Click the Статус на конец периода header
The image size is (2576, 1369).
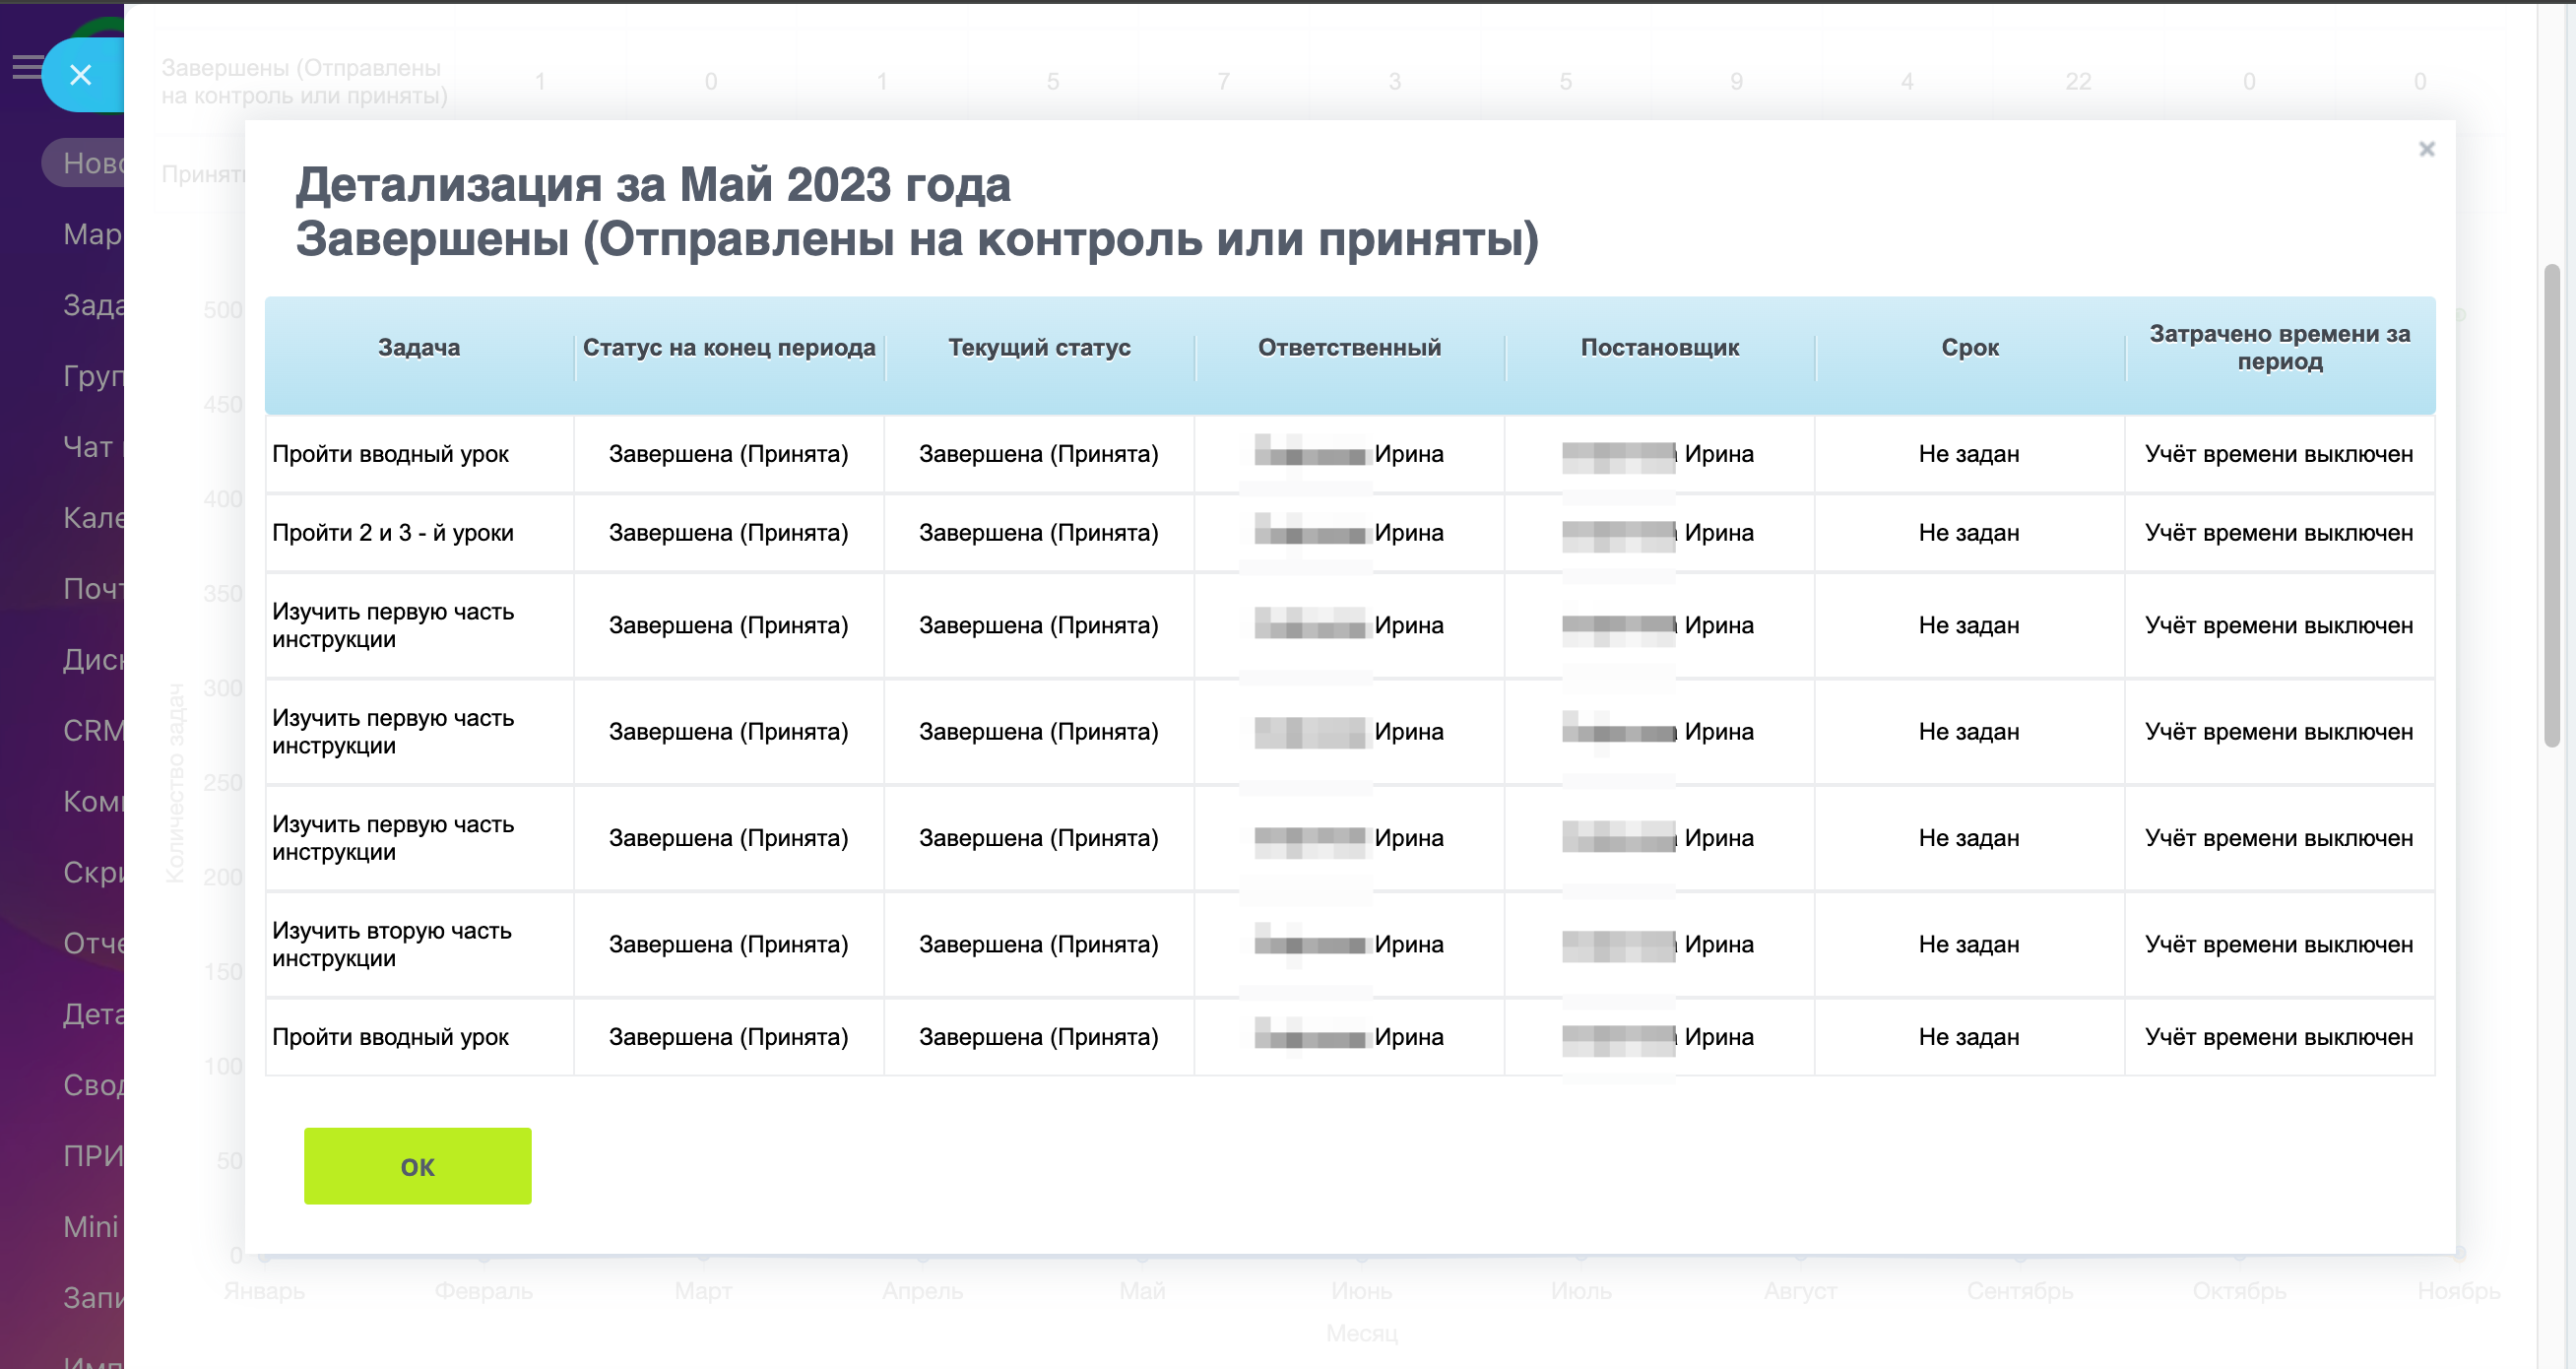click(728, 348)
